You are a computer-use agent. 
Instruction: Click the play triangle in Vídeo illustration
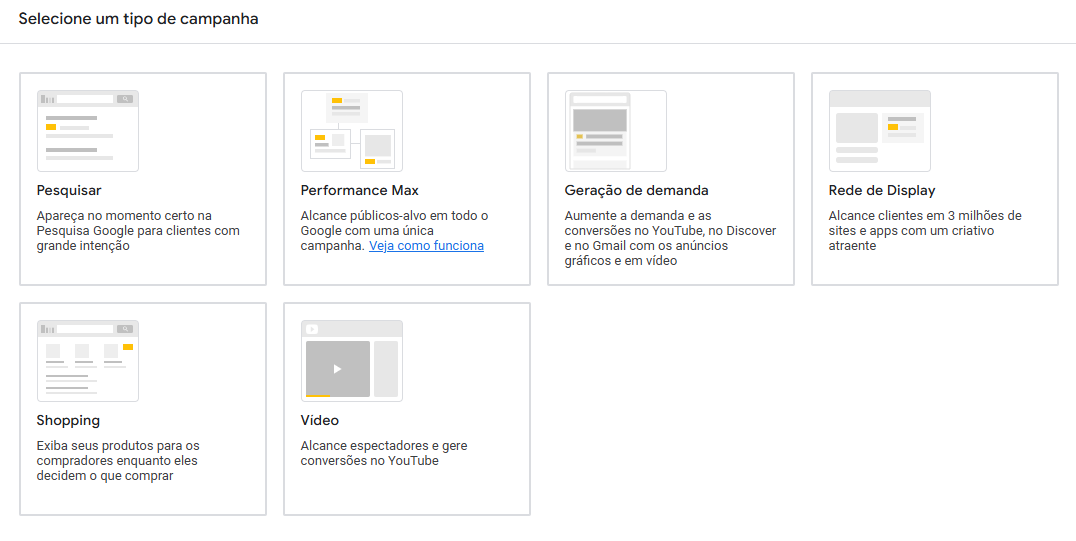coord(337,369)
